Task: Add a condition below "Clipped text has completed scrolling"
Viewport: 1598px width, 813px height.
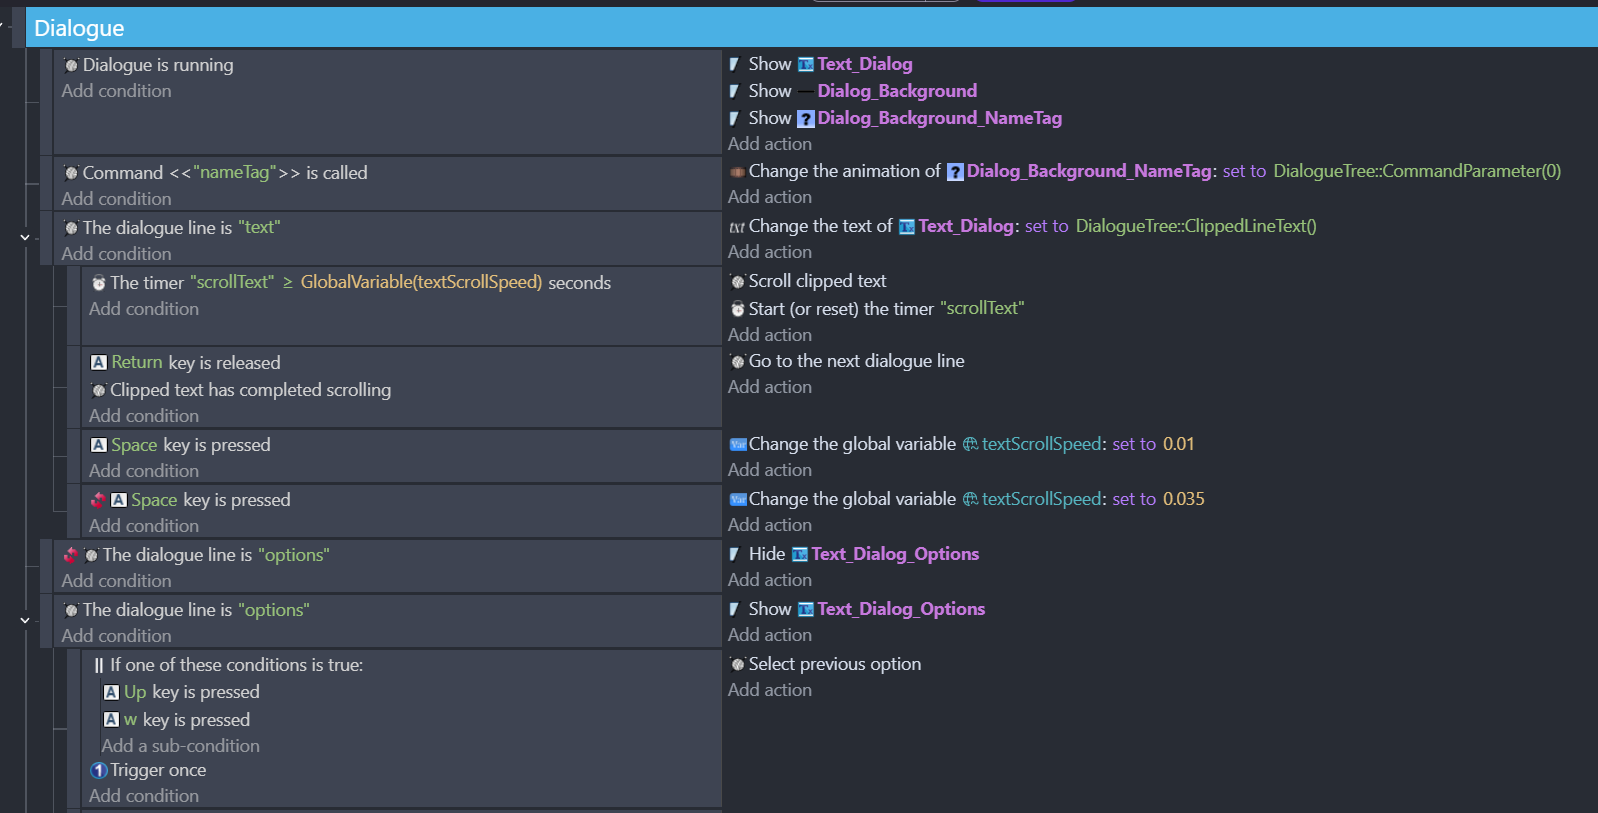Action: tap(144, 416)
